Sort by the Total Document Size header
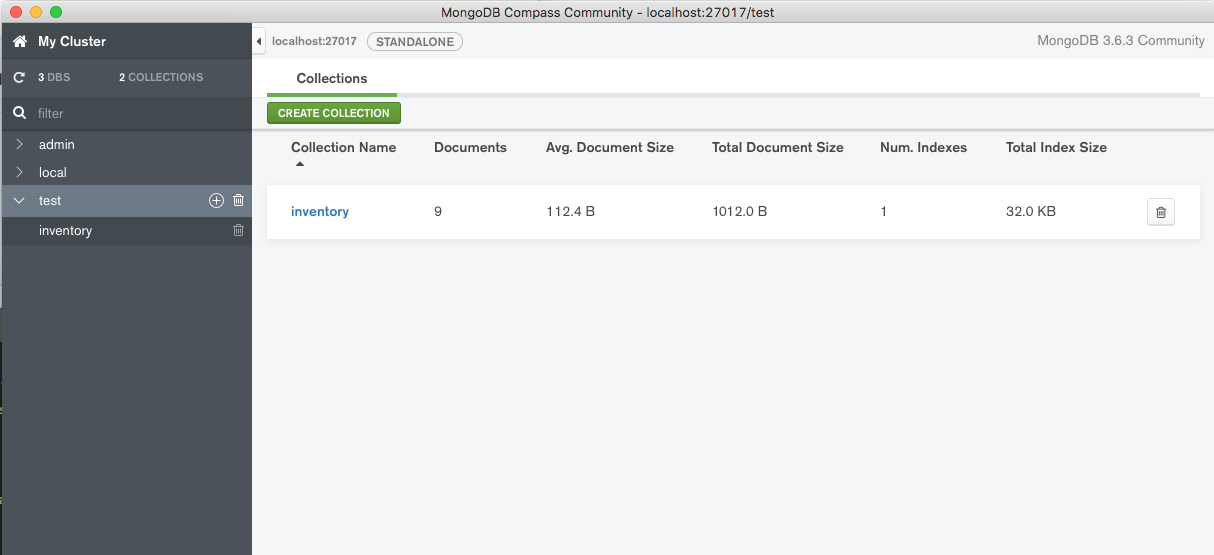This screenshot has height=555, width=1214. click(x=778, y=147)
